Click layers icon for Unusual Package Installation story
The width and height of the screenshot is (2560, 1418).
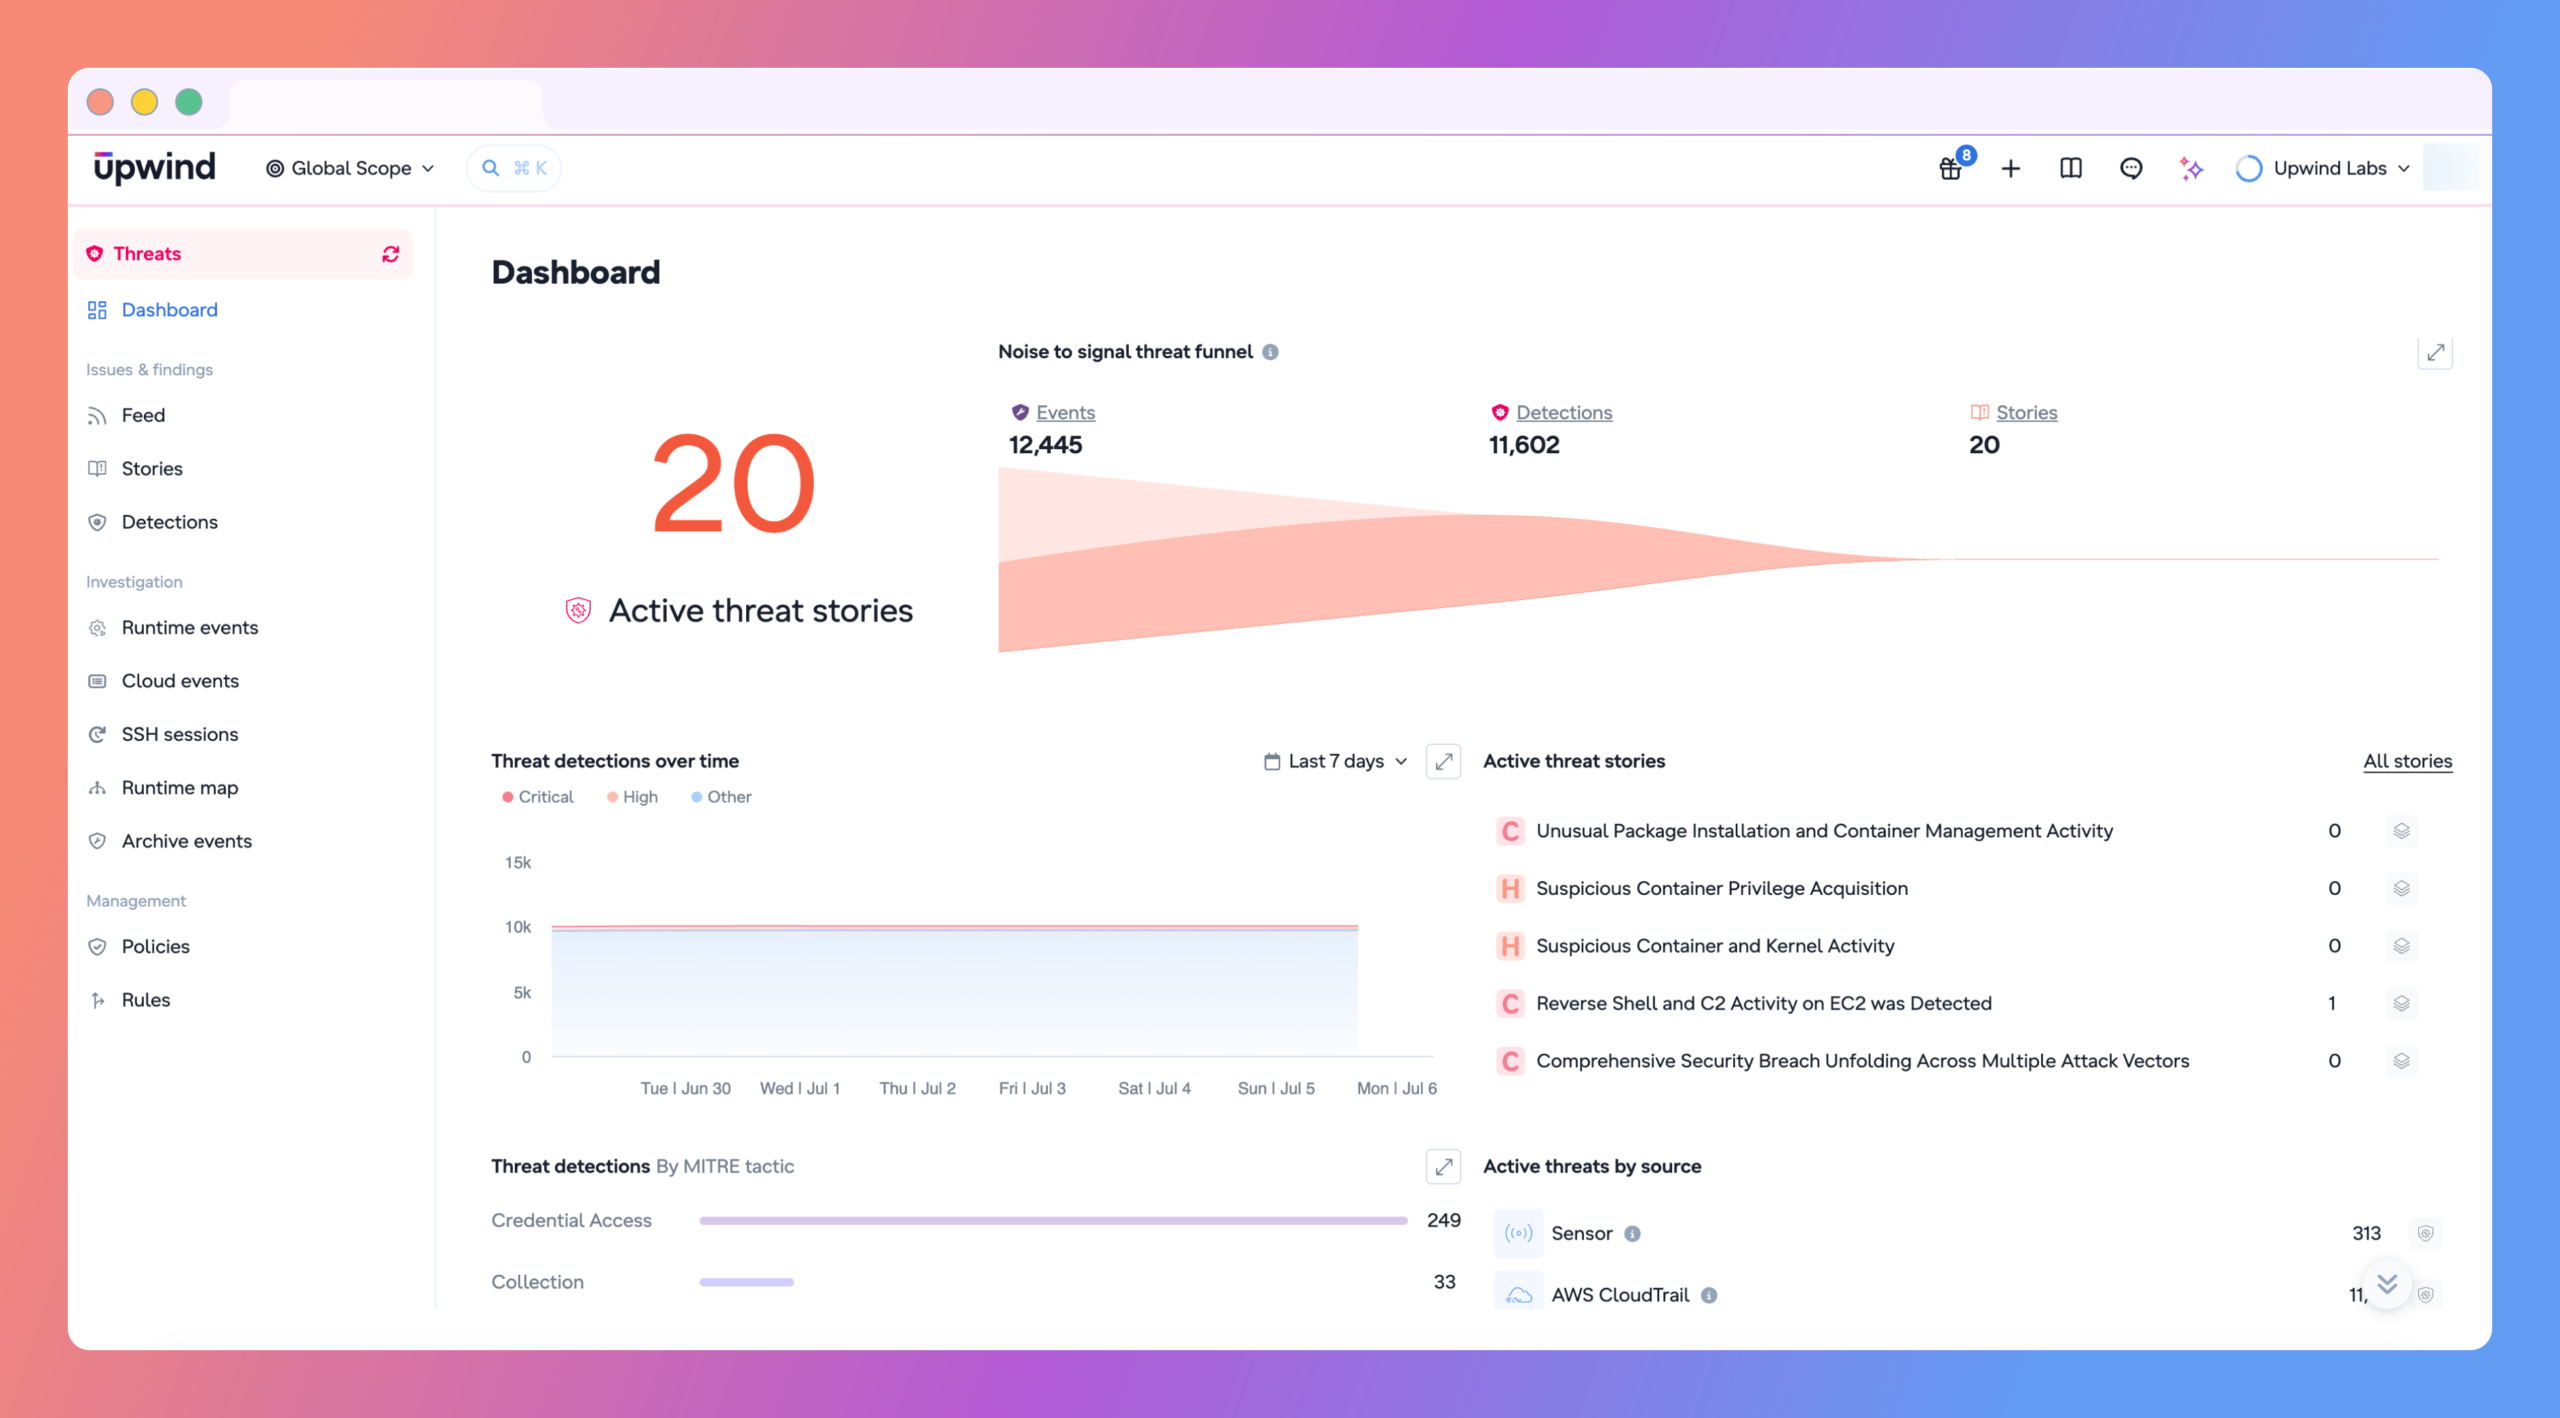coord(2401,831)
